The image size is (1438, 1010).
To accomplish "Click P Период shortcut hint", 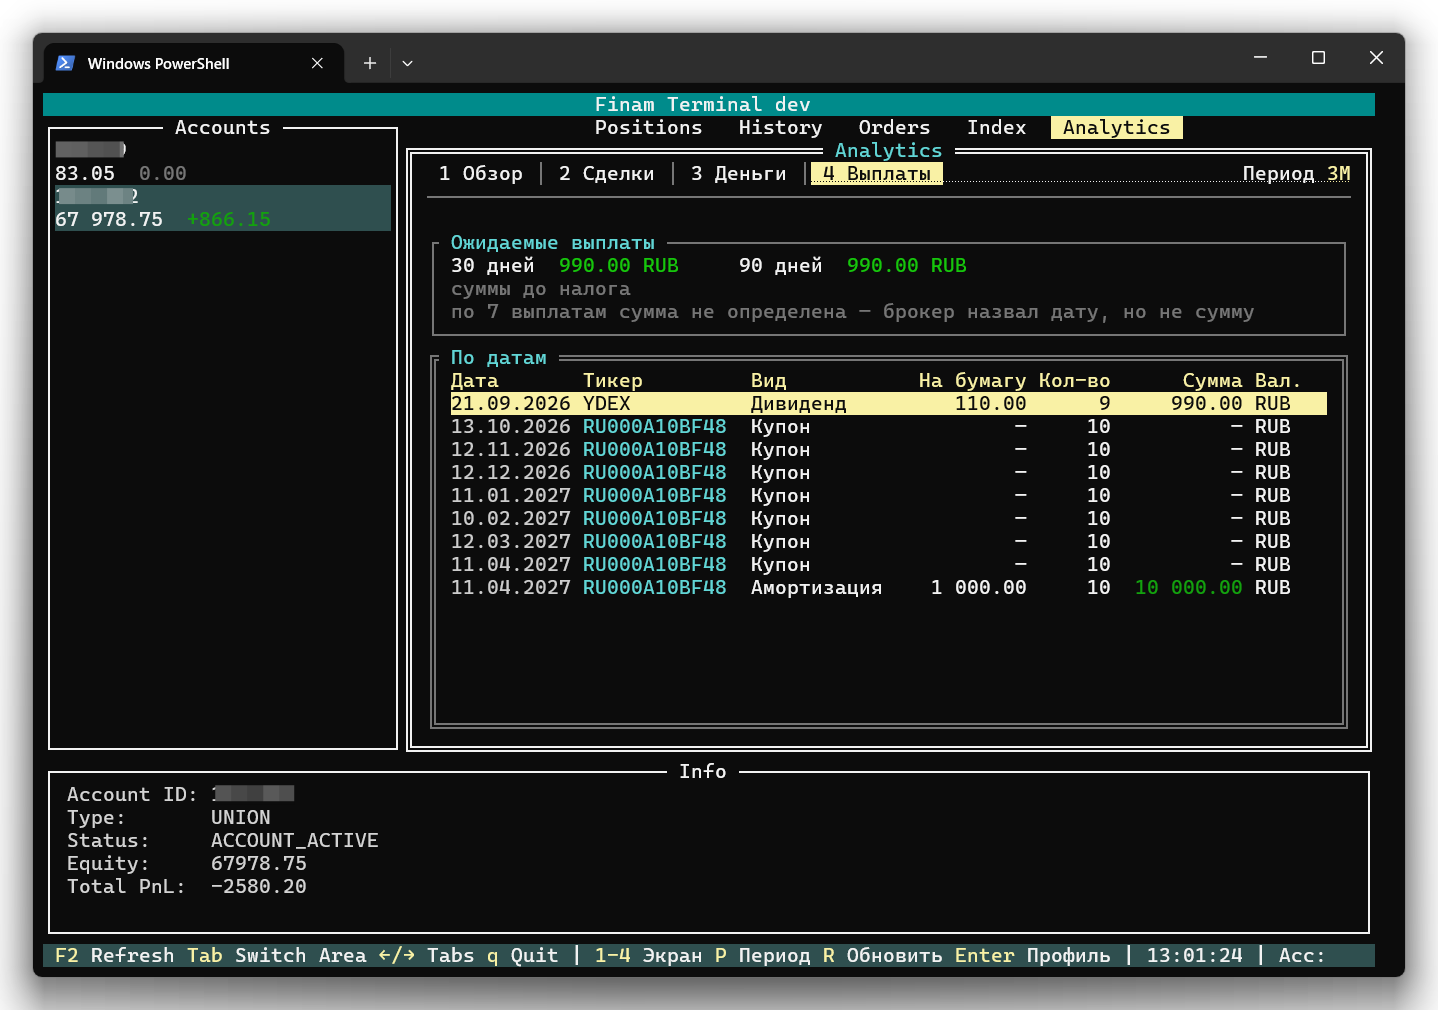I will click(762, 956).
